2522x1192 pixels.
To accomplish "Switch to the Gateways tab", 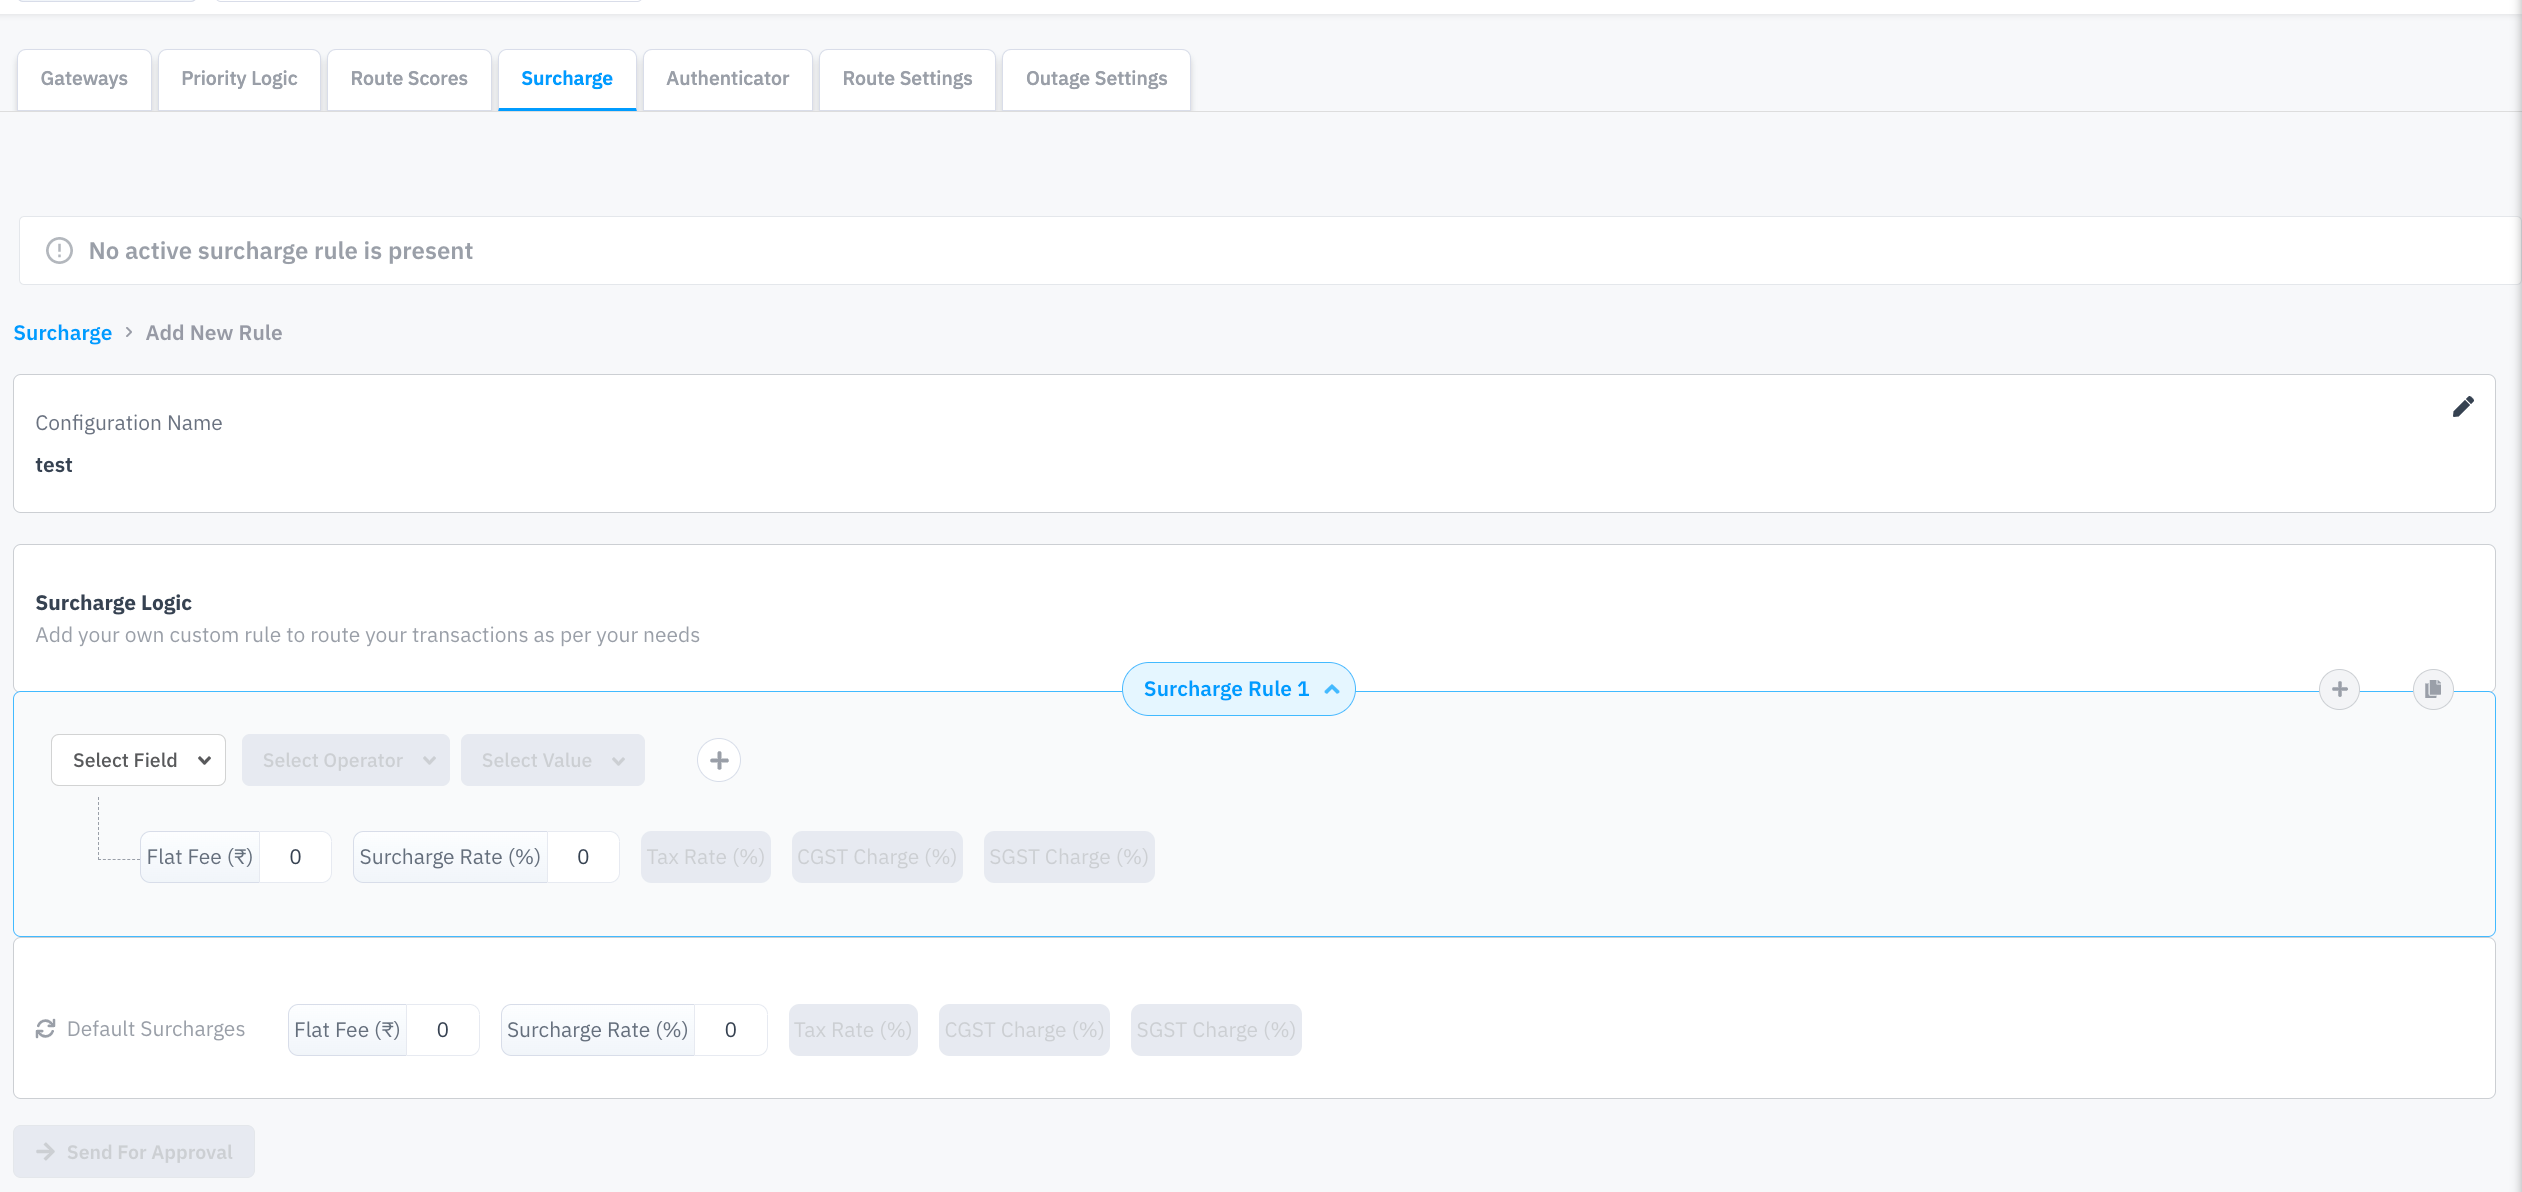I will point(84,79).
